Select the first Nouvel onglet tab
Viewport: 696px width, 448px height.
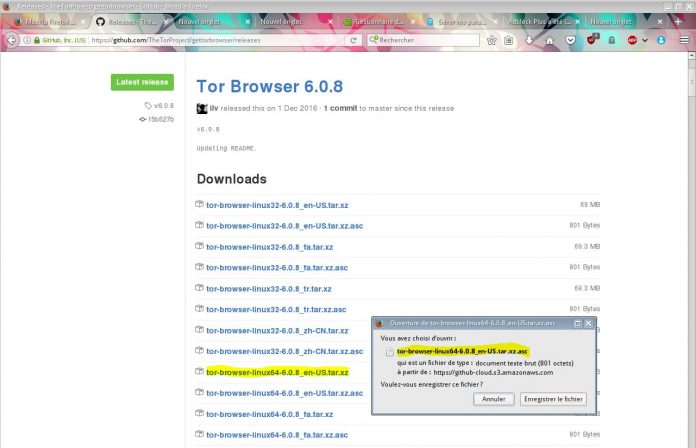[x=212, y=21]
